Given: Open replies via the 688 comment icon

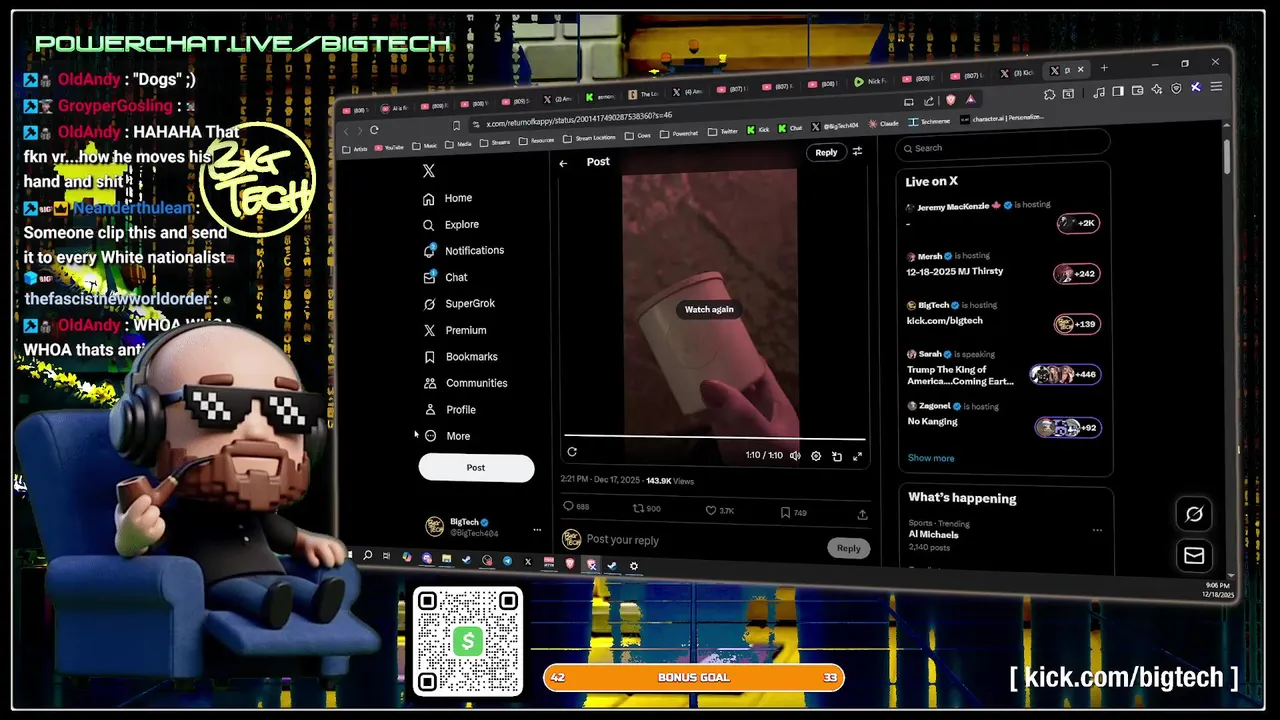Looking at the screenshot, I should pyautogui.click(x=568, y=508).
